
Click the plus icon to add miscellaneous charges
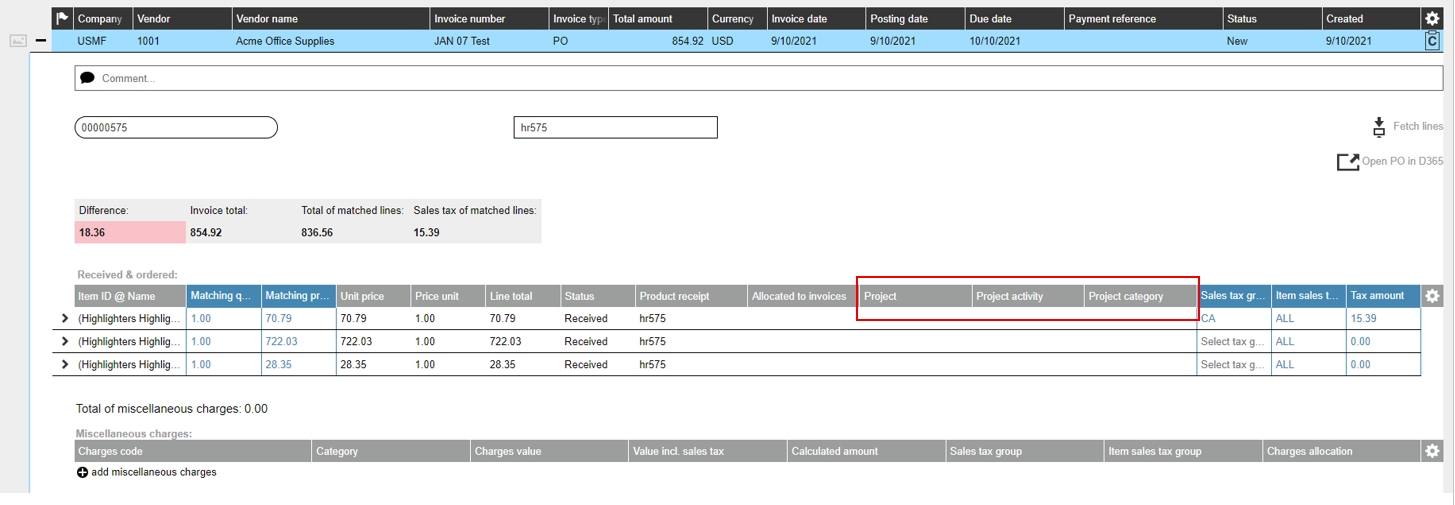(82, 472)
